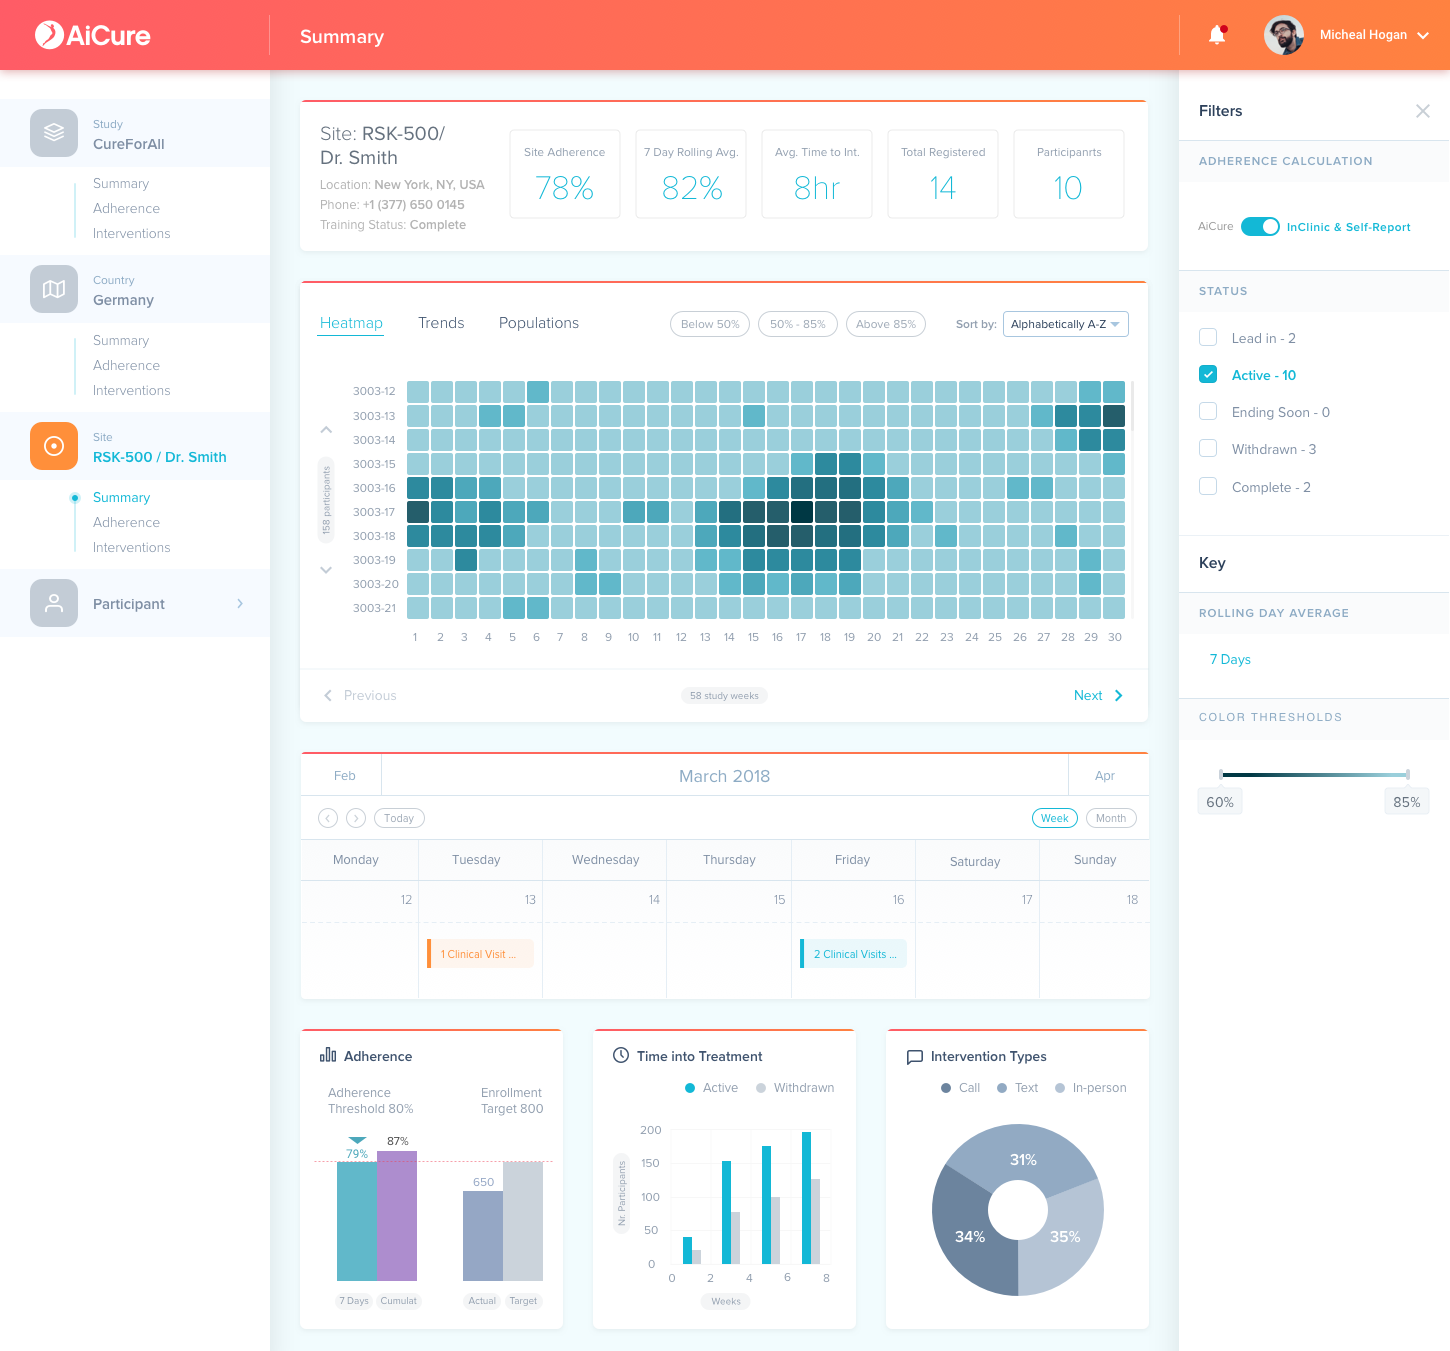Switch to the Populations tab

(539, 323)
